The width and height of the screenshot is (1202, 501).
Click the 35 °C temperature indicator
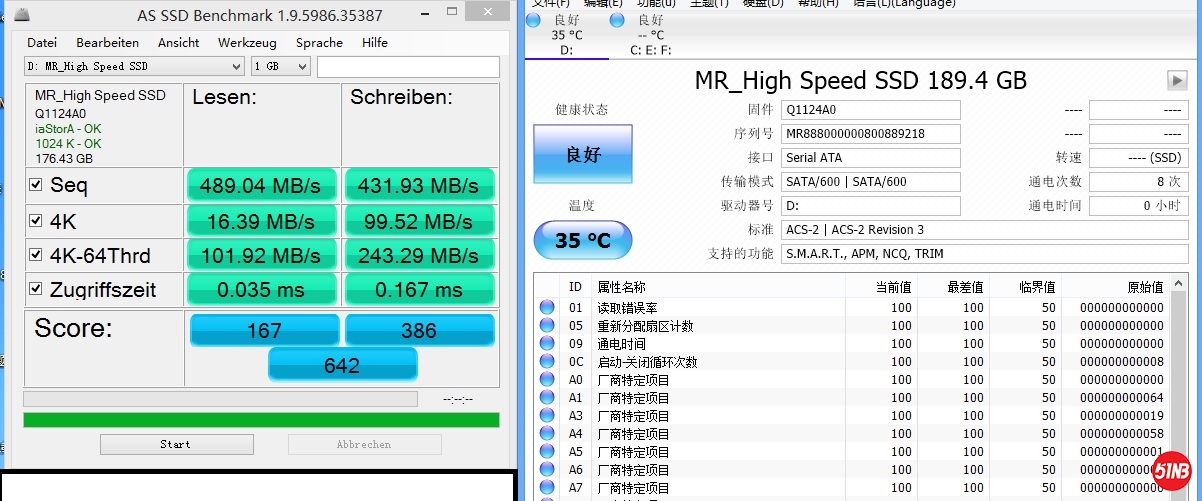click(582, 241)
